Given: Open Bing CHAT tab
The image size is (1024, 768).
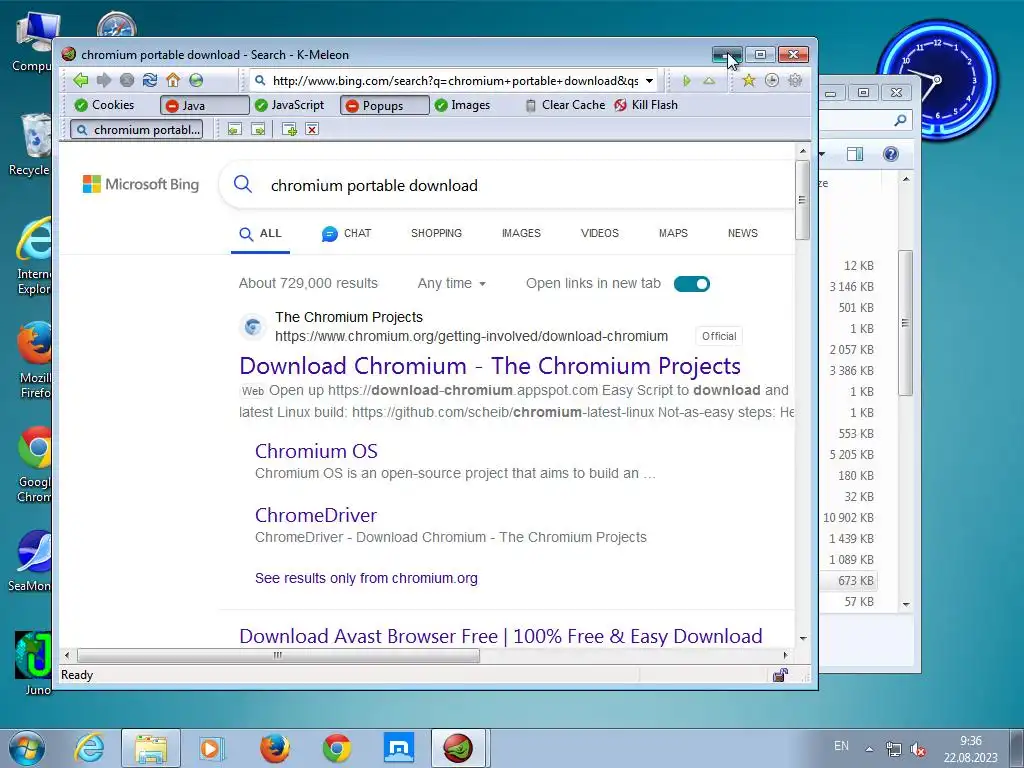Looking at the screenshot, I should coord(346,234).
